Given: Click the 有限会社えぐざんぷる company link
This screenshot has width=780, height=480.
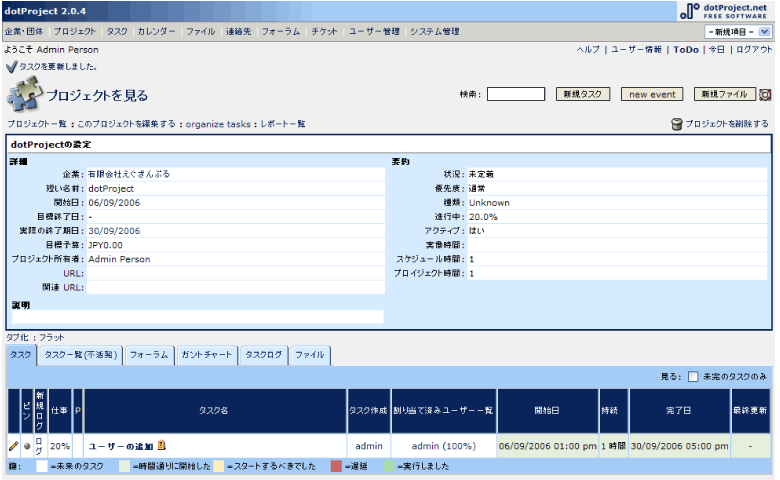Looking at the screenshot, I should tap(129, 174).
